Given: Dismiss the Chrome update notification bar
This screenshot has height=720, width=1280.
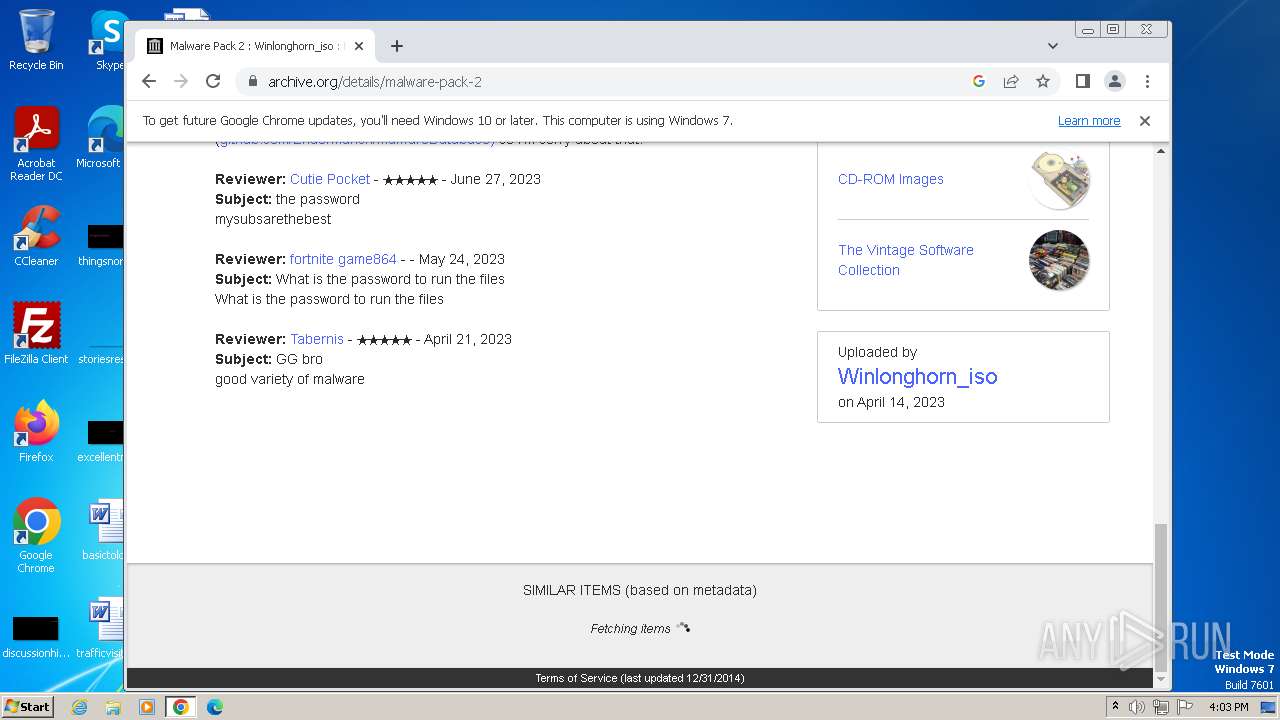Looking at the screenshot, I should (x=1145, y=121).
